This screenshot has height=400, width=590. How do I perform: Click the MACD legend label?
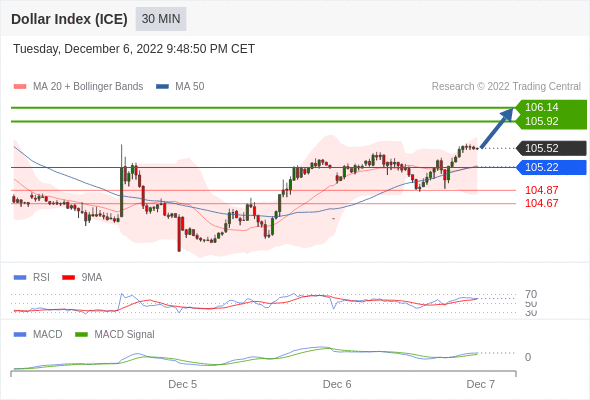tap(47, 334)
